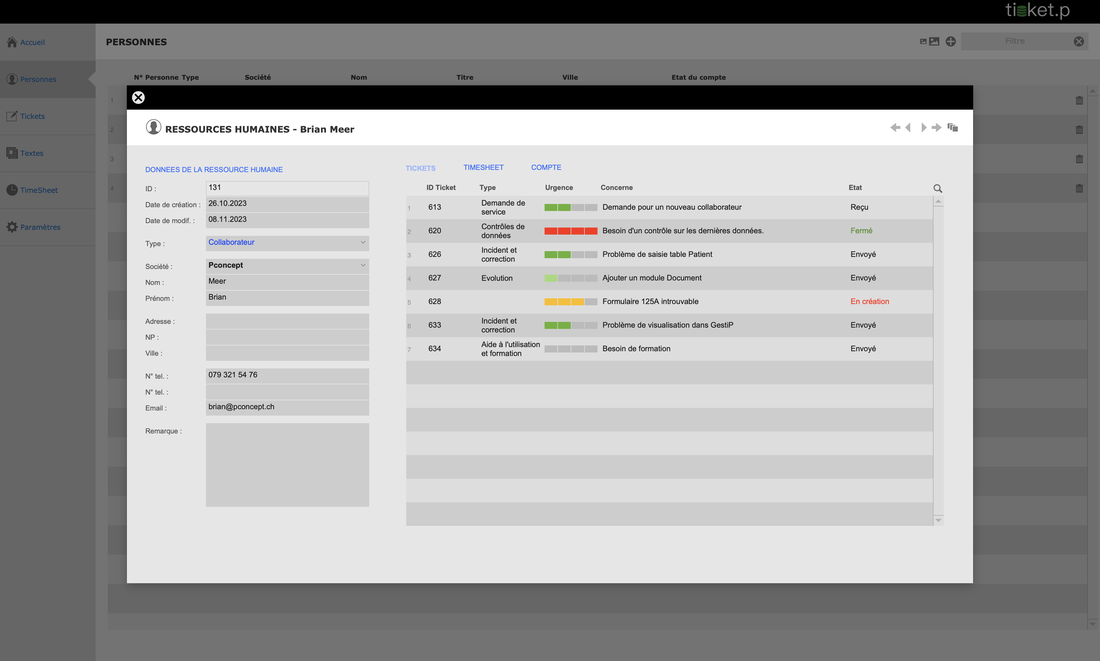1100x661 pixels.
Task: Expand the Société dropdown showing Pconcept
Action: coord(287,266)
